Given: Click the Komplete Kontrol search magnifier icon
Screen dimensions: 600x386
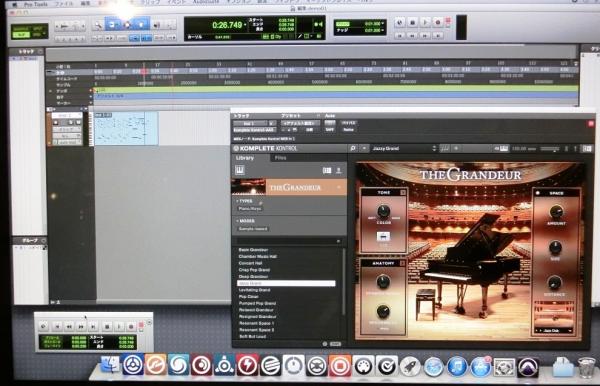Looking at the screenshot, I should pos(353,148).
